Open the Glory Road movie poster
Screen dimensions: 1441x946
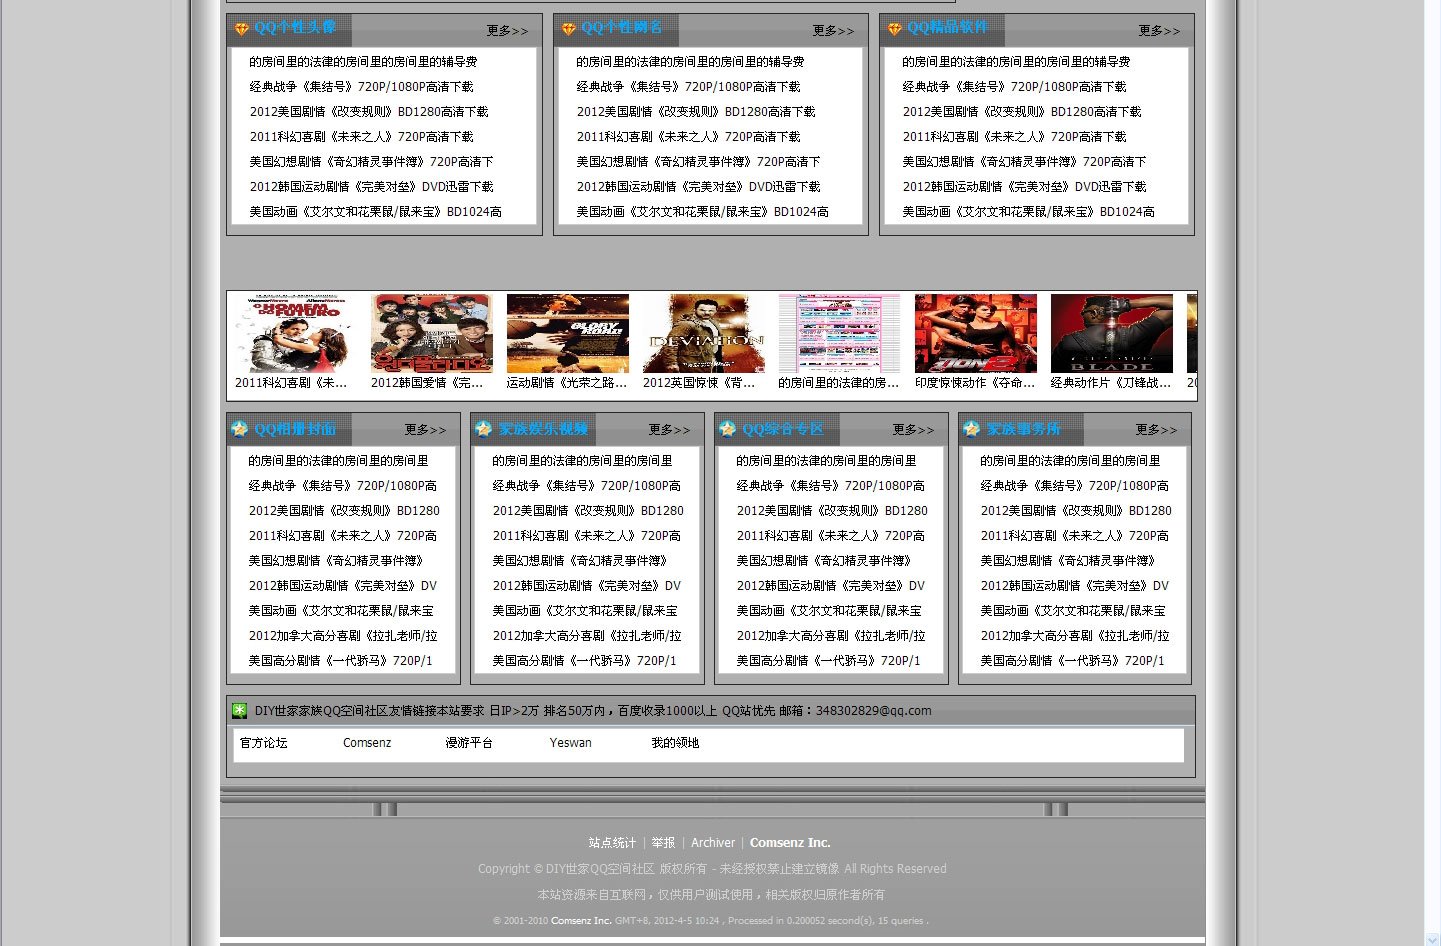pos(568,333)
